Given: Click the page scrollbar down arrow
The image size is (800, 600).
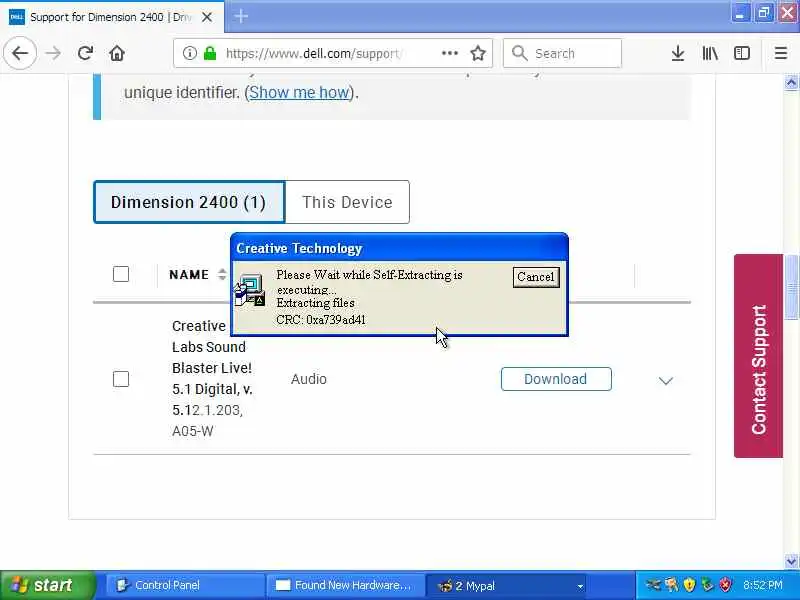Looking at the screenshot, I should pyautogui.click(x=791, y=561).
